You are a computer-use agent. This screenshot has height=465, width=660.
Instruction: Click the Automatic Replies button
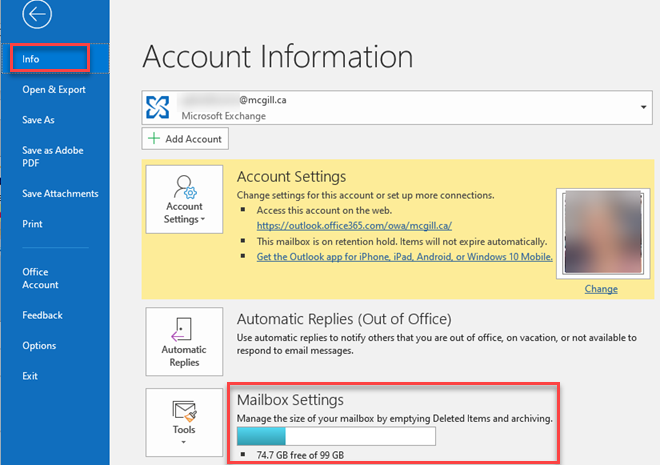click(184, 341)
